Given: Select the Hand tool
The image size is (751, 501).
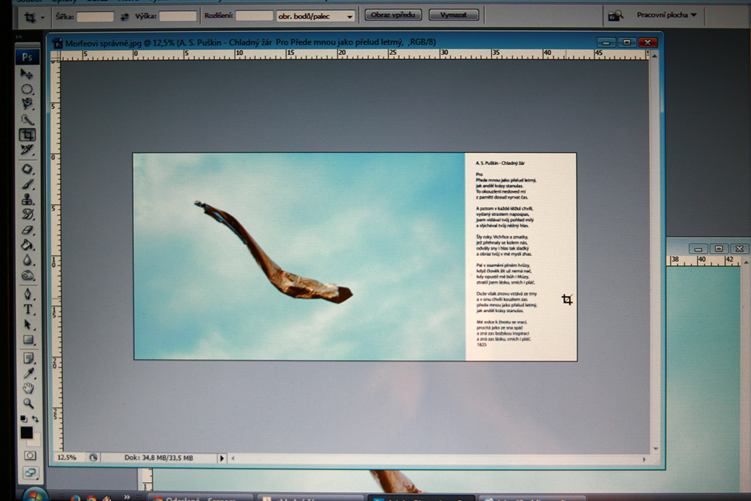Looking at the screenshot, I should 27,388.
